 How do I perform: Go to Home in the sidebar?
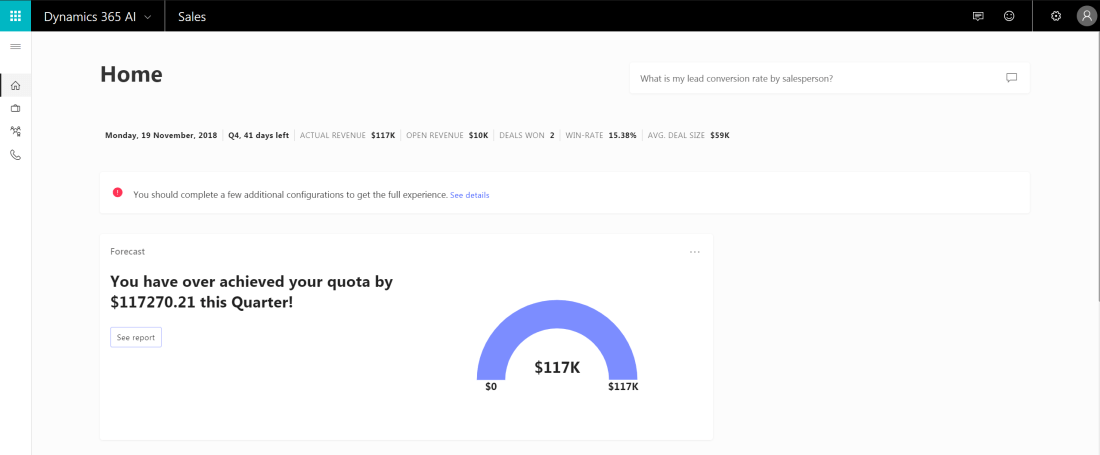[15, 85]
